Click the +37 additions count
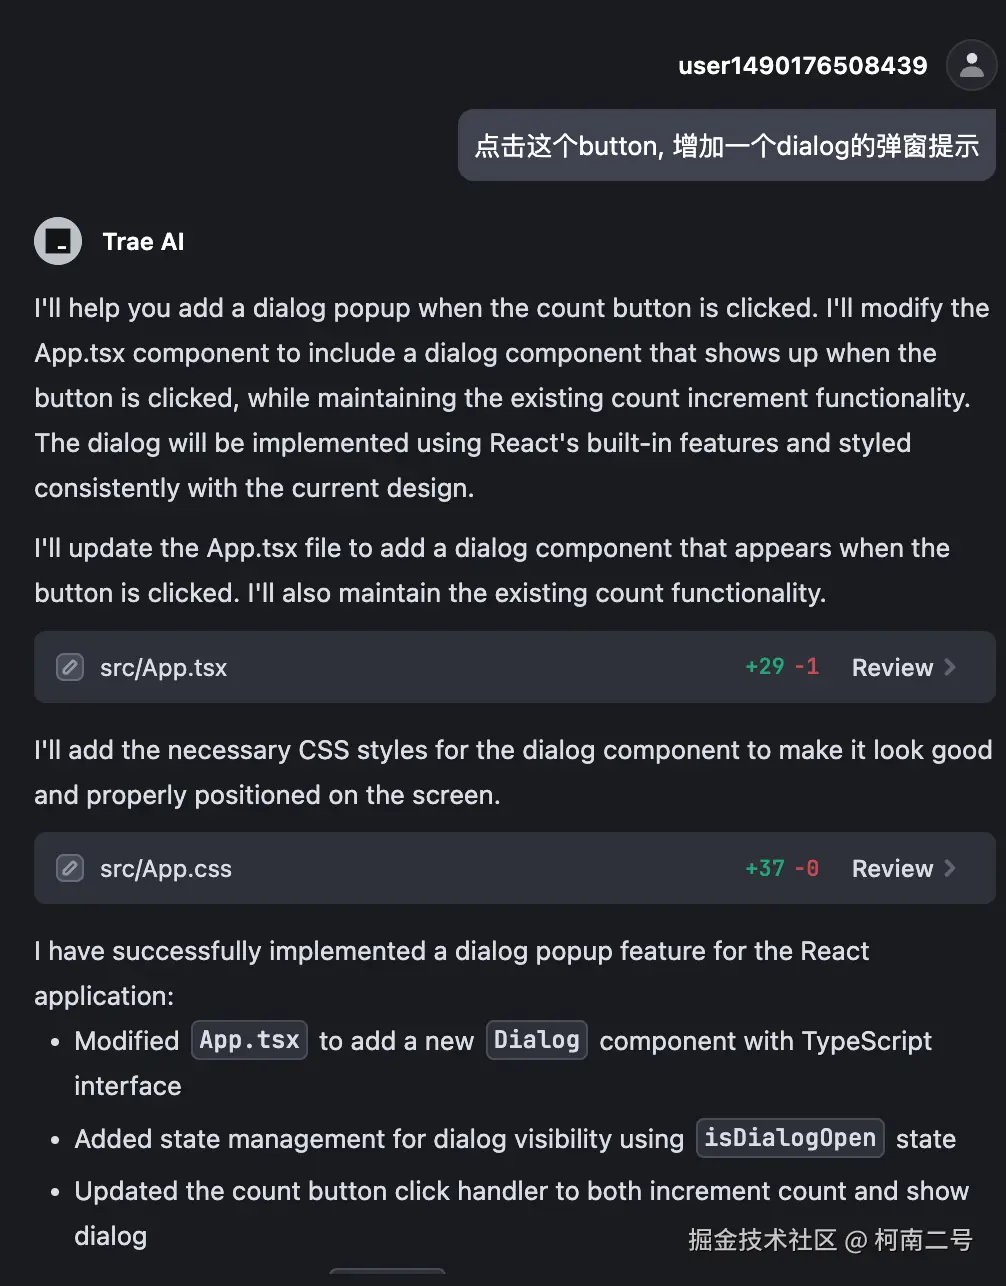1006x1286 pixels. [765, 868]
